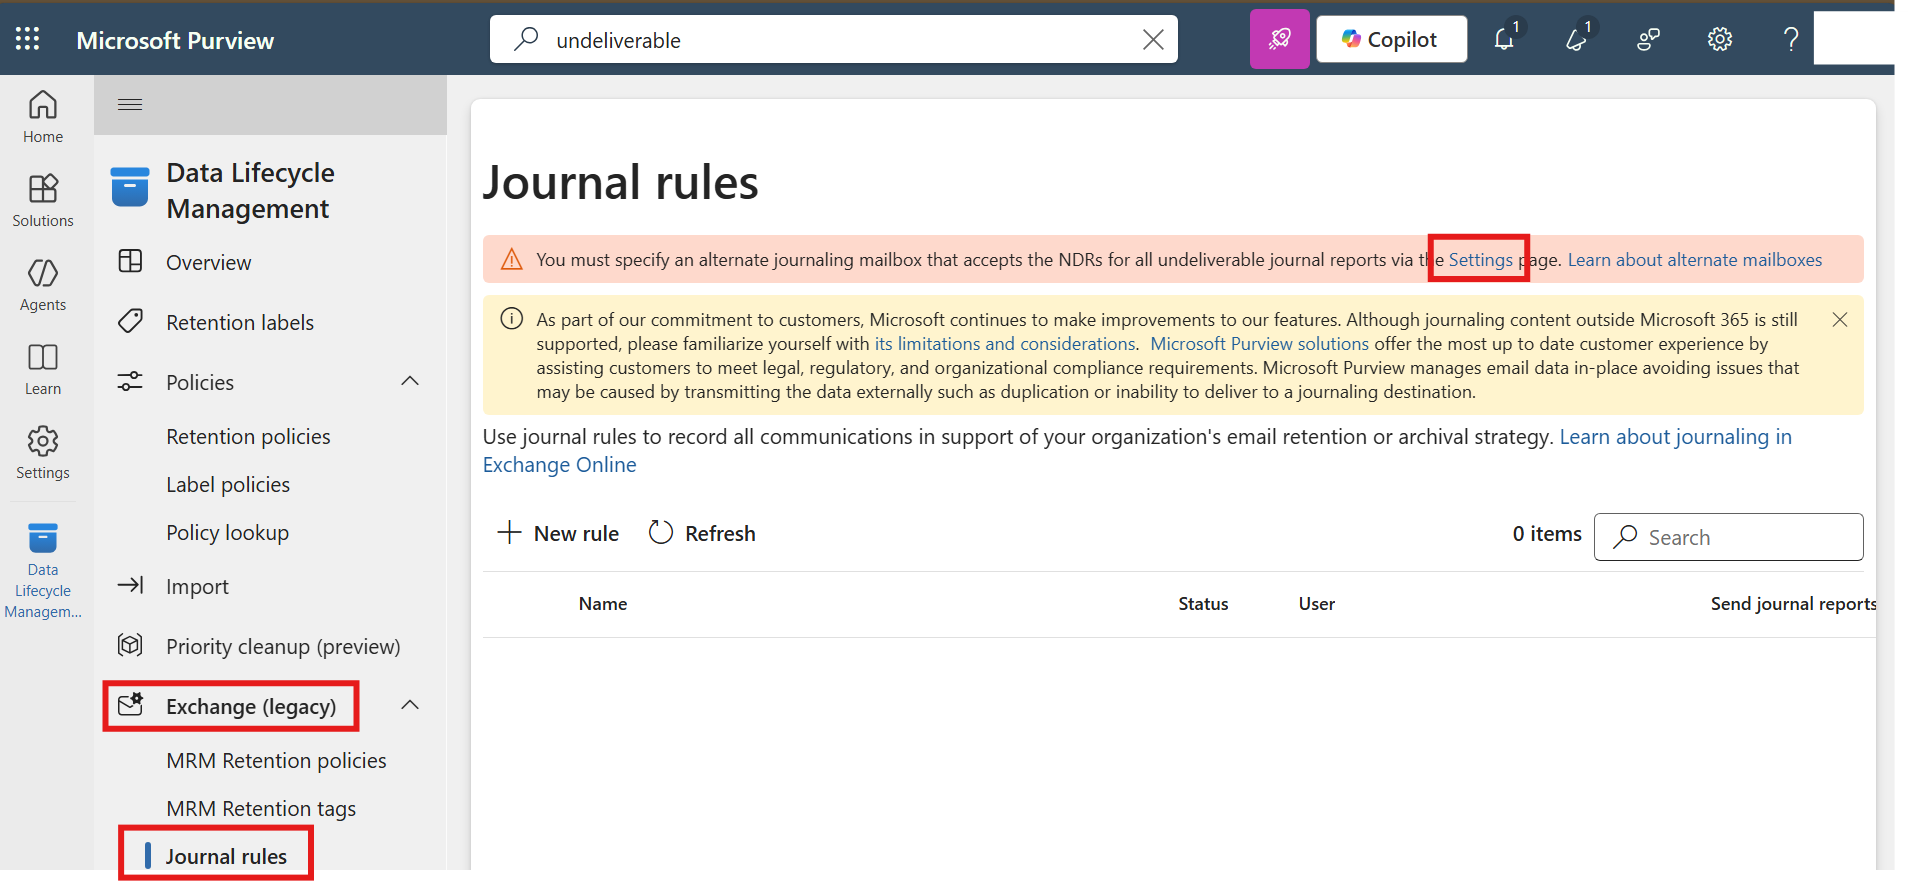Open Label policies
The width and height of the screenshot is (1909, 881).
pyautogui.click(x=228, y=485)
